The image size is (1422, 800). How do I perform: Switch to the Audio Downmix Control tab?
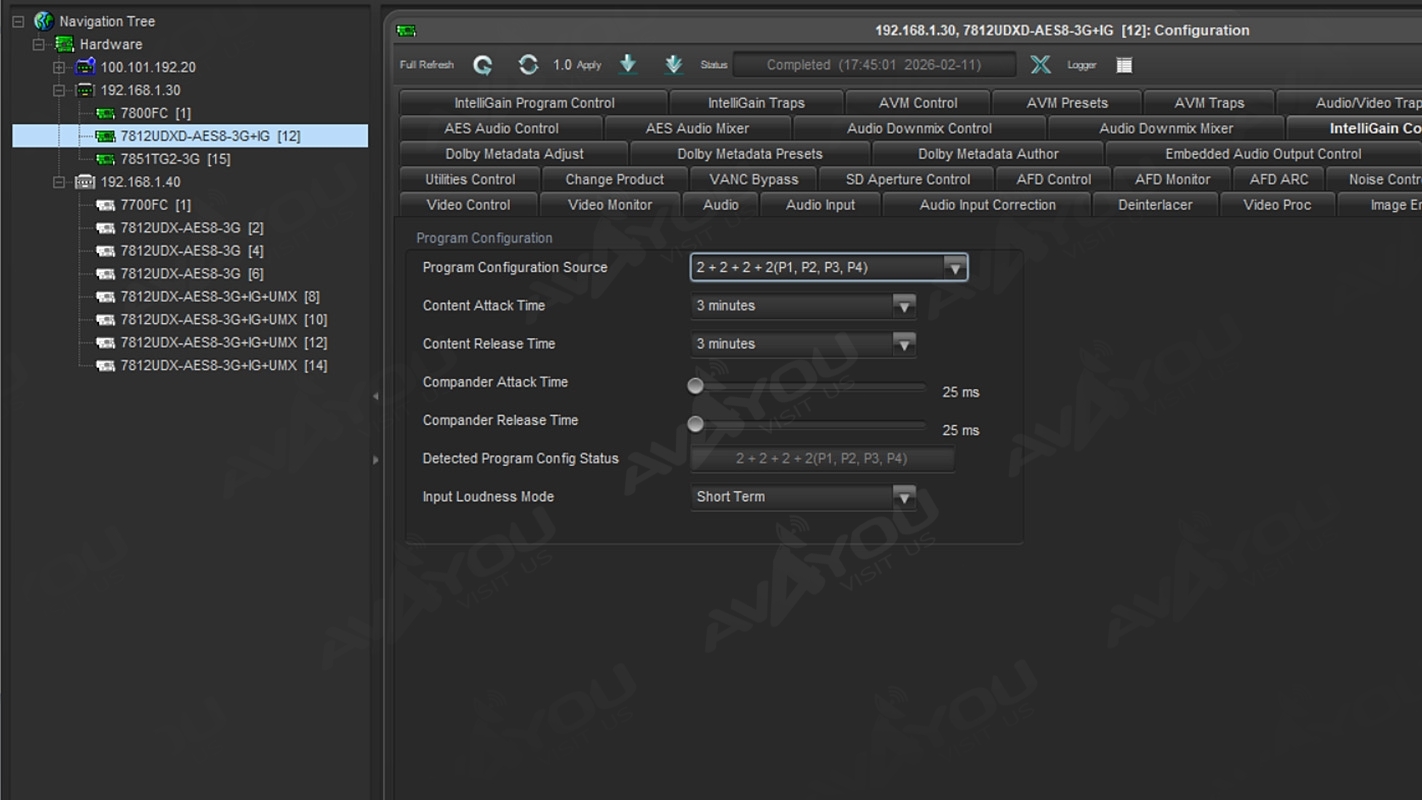[919, 128]
